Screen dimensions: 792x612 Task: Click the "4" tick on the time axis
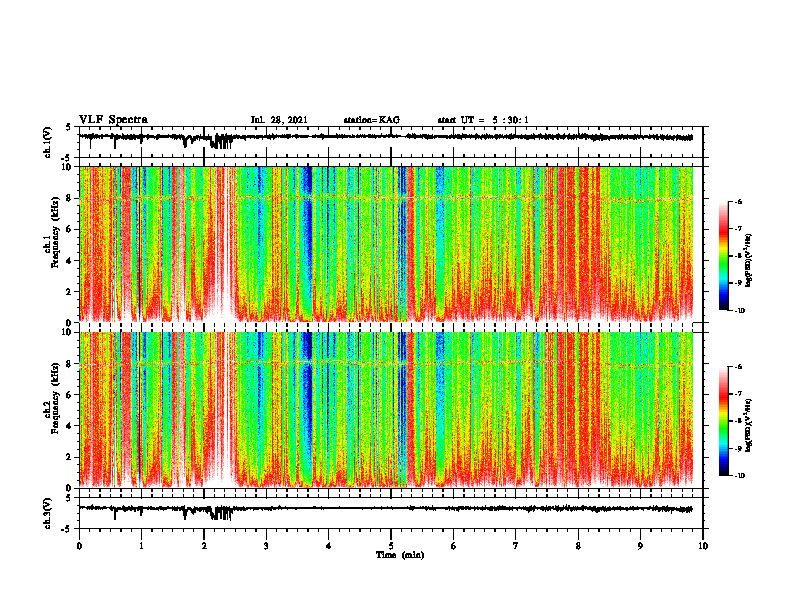[x=329, y=546]
